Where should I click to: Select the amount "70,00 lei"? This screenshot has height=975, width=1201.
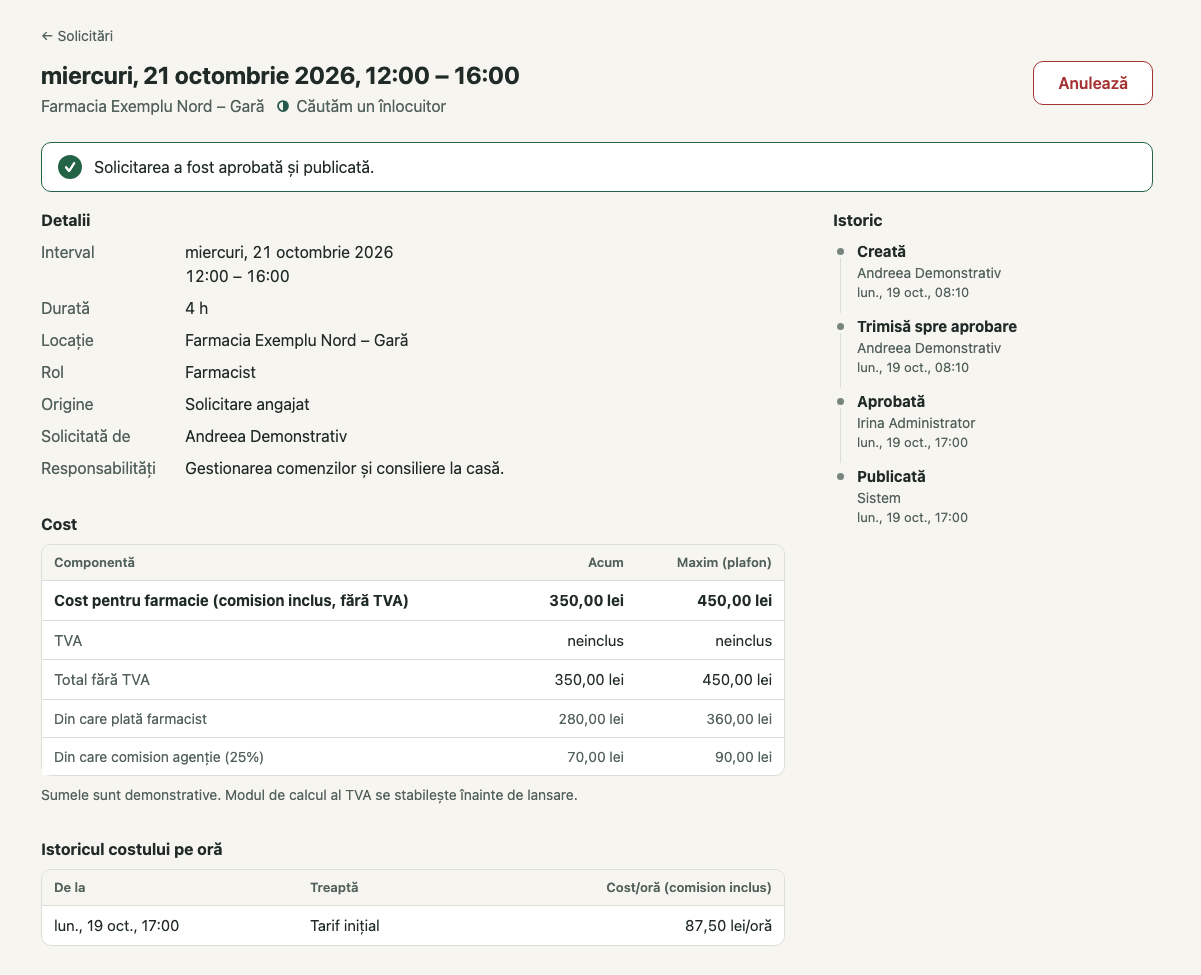[596, 757]
